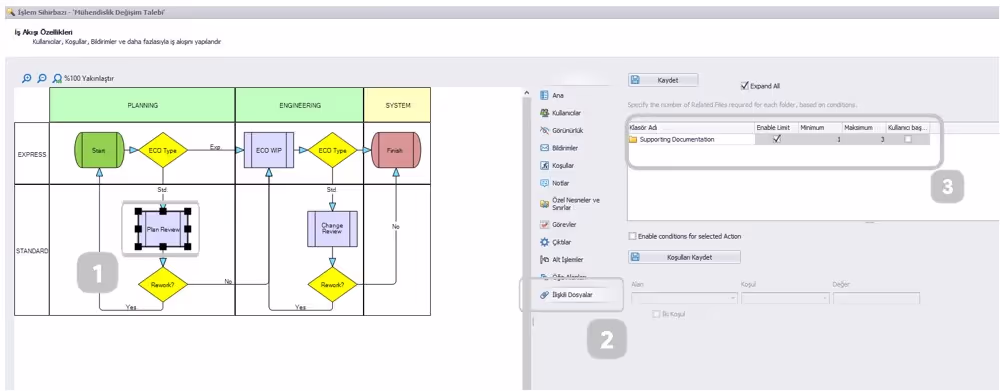Toggle Enable Limit for Supporting Documentation
Screen dimensions: 1000x391
pos(776,139)
